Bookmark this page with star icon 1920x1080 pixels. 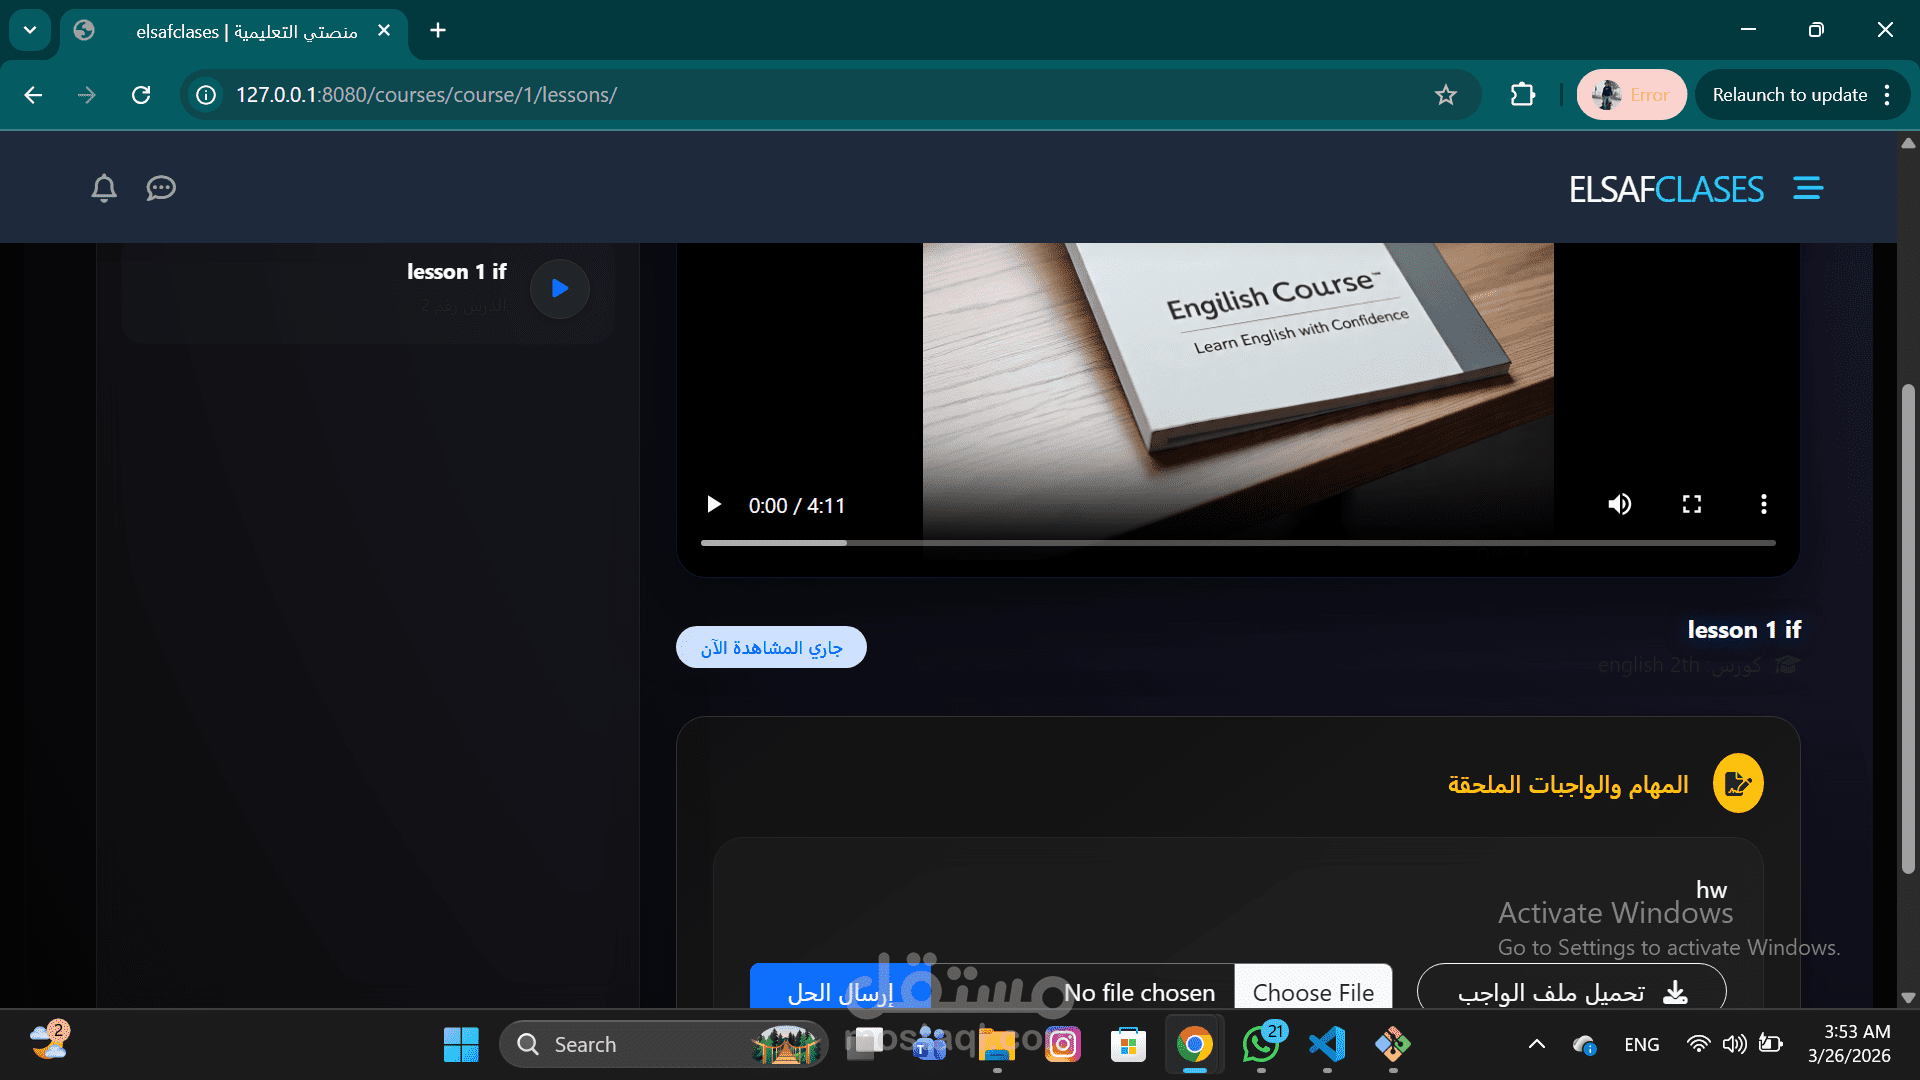coord(1445,95)
